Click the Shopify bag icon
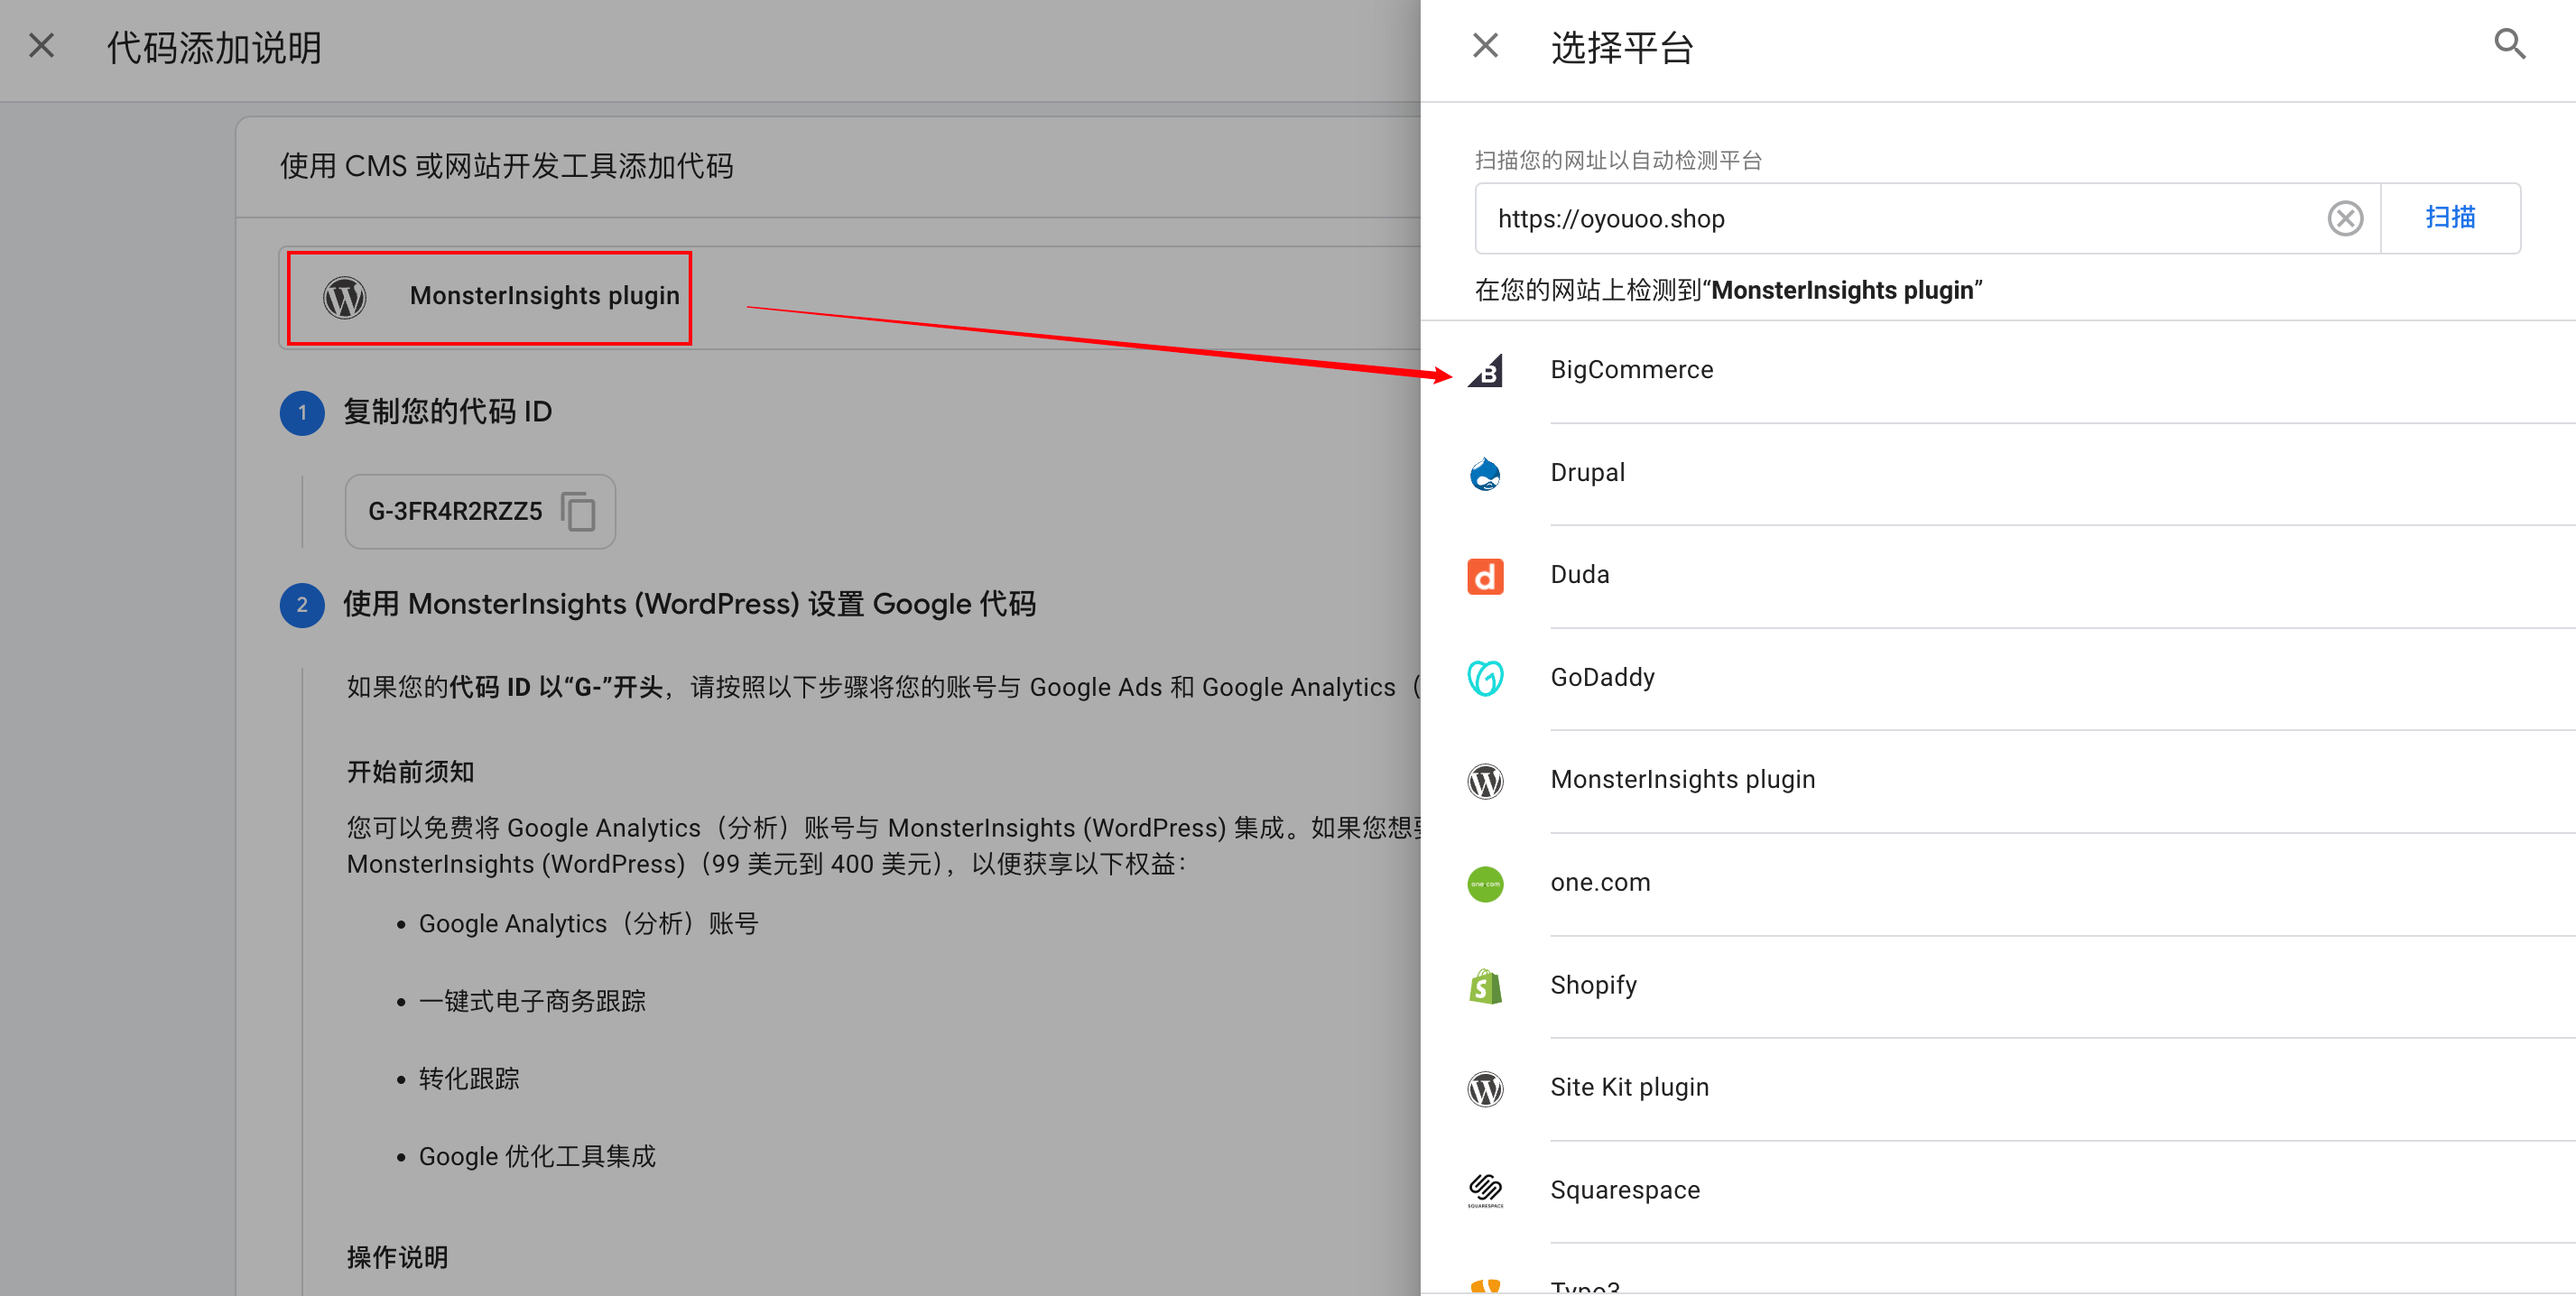This screenshot has height=1296, width=2576. (x=1485, y=986)
